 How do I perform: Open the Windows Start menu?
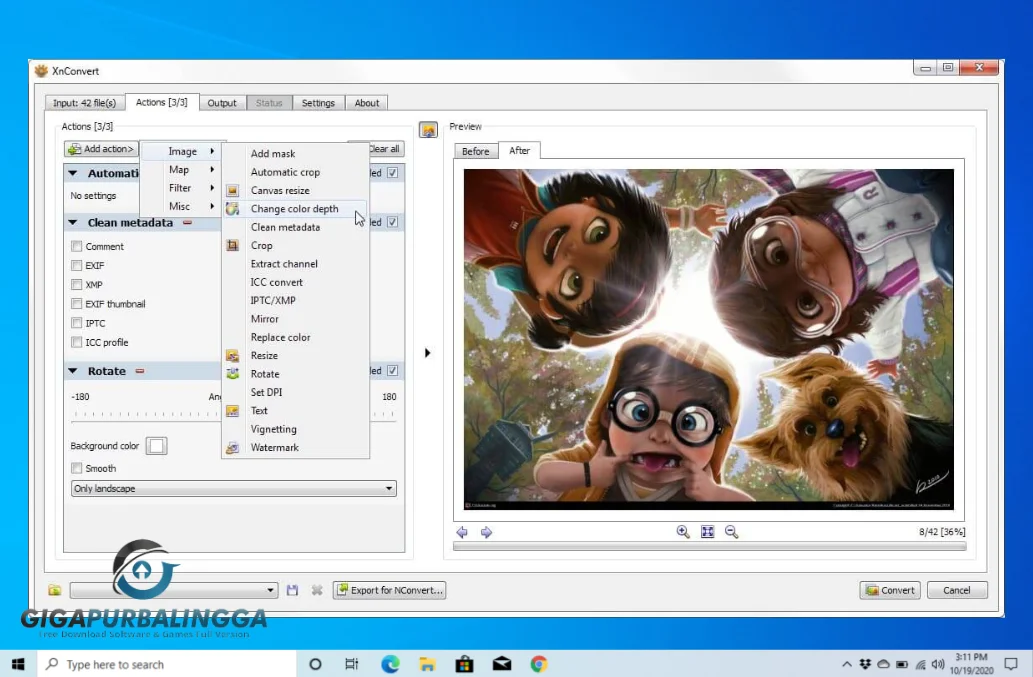18,664
